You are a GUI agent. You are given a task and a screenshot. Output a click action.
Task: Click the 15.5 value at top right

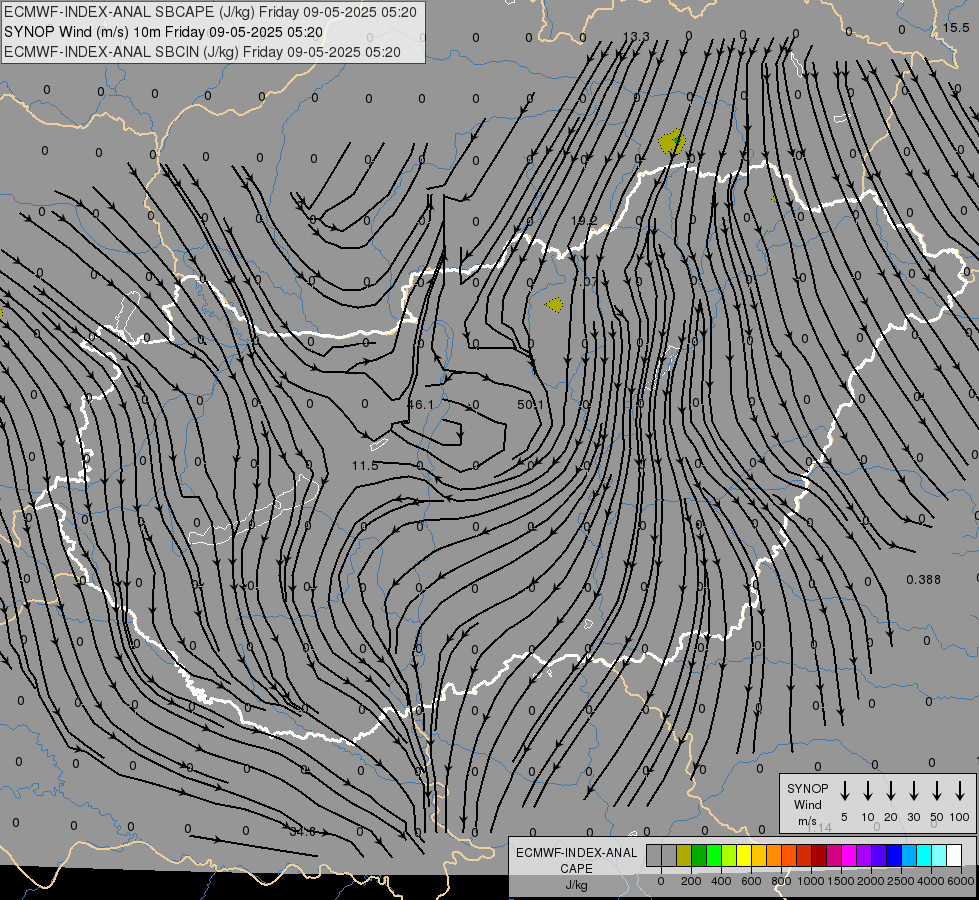(956, 27)
